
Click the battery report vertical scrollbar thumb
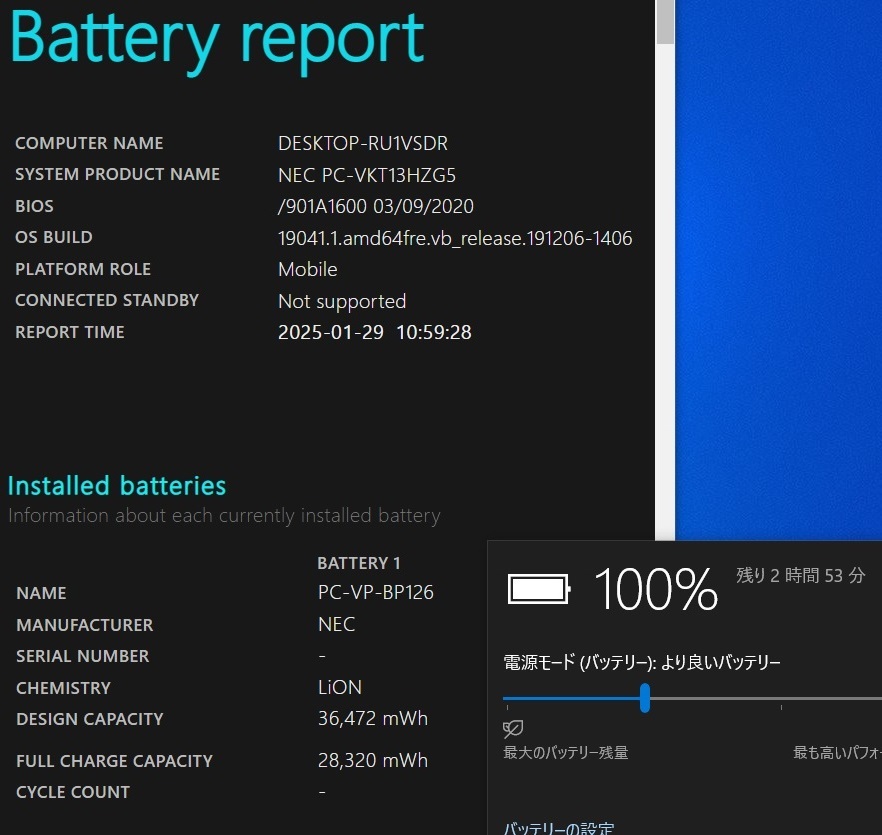pos(665,21)
